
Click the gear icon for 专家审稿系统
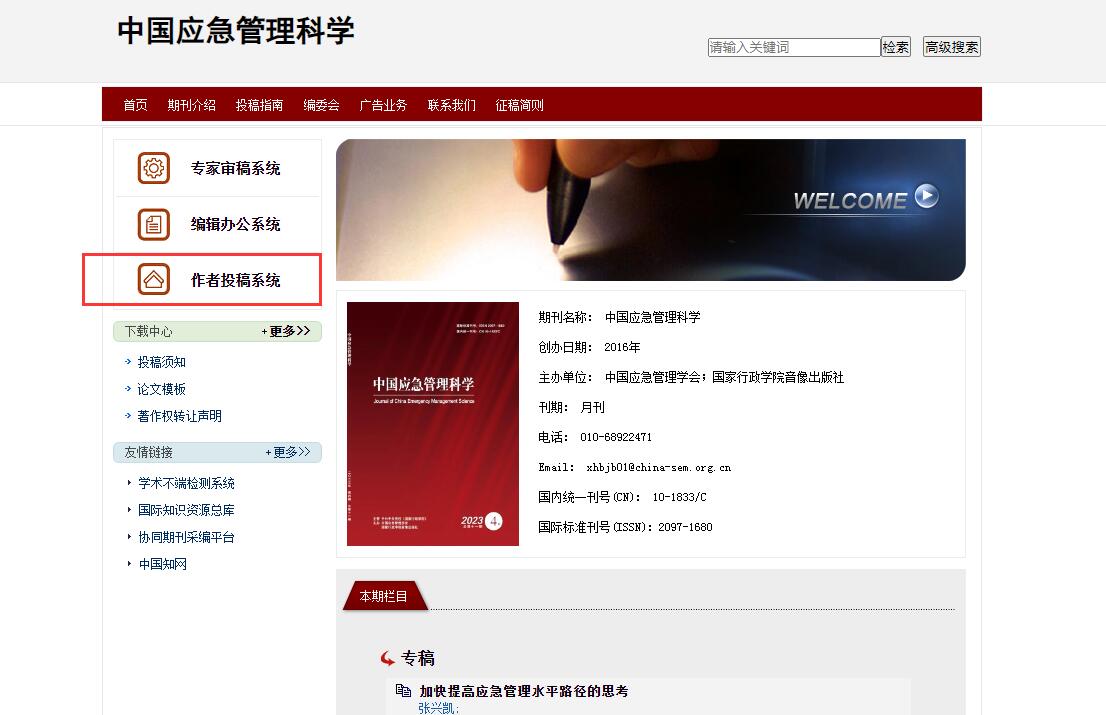[x=154, y=168]
